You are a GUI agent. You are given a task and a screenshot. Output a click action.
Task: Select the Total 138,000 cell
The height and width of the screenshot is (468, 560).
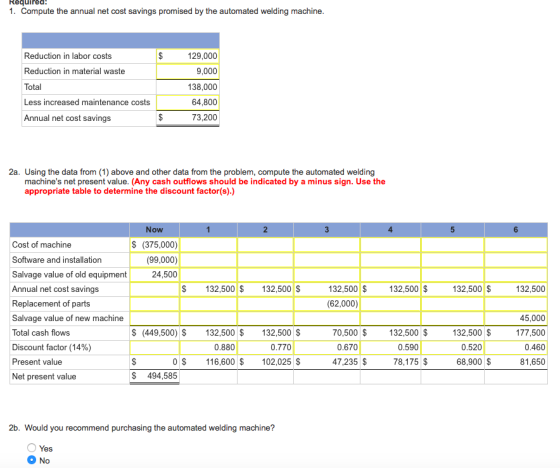[188, 87]
